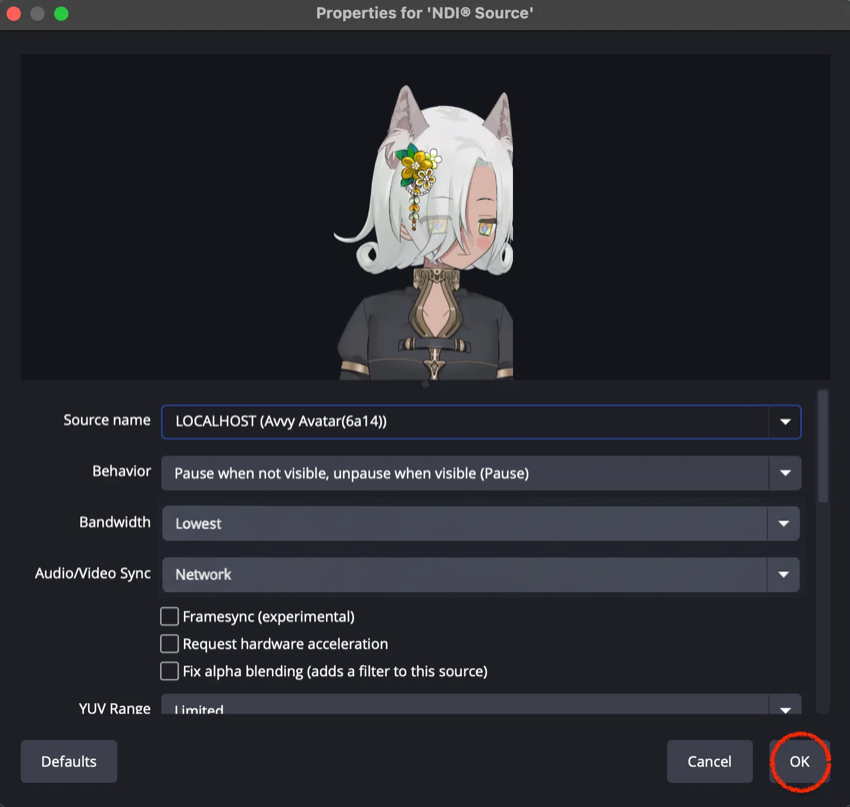Click Cancel to discard changes
The height and width of the screenshot is (807, 850).
click(x=709, y=761)
